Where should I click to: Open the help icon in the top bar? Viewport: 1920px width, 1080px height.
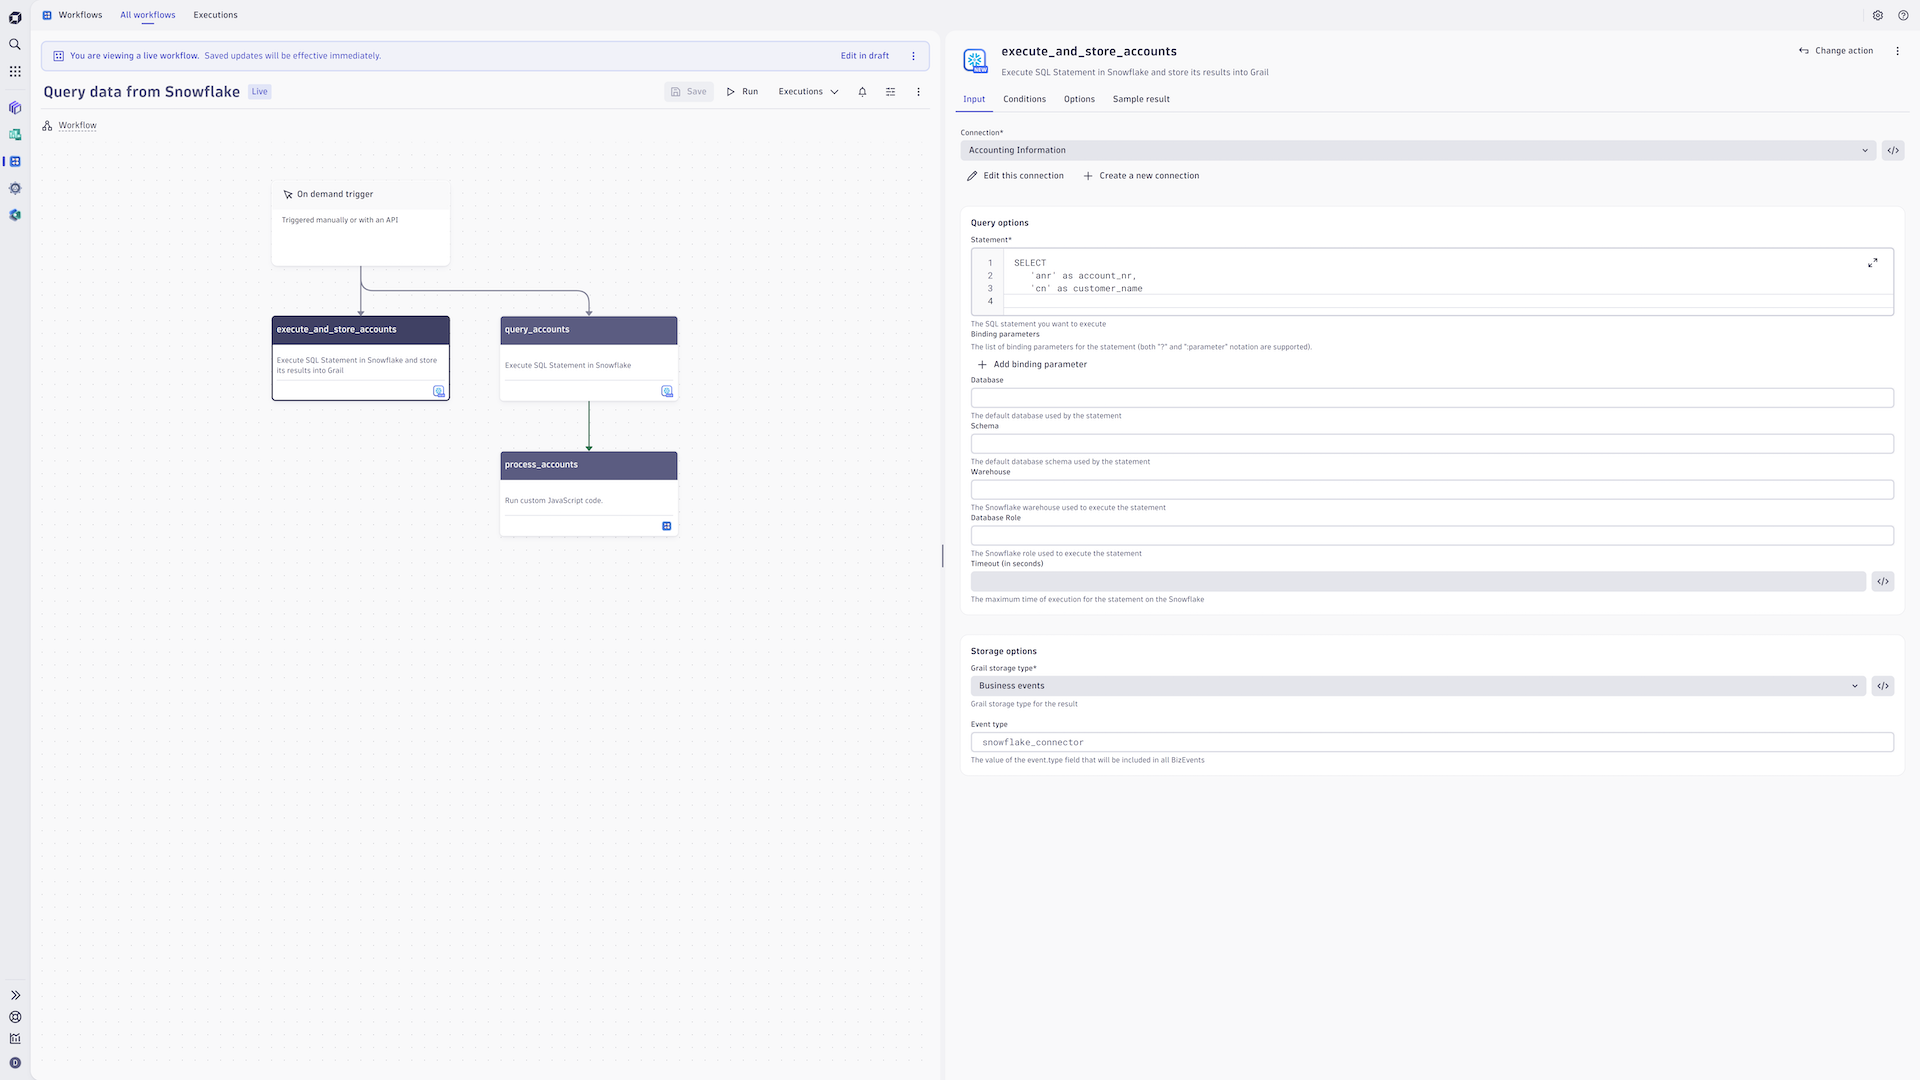point(1902,15)
